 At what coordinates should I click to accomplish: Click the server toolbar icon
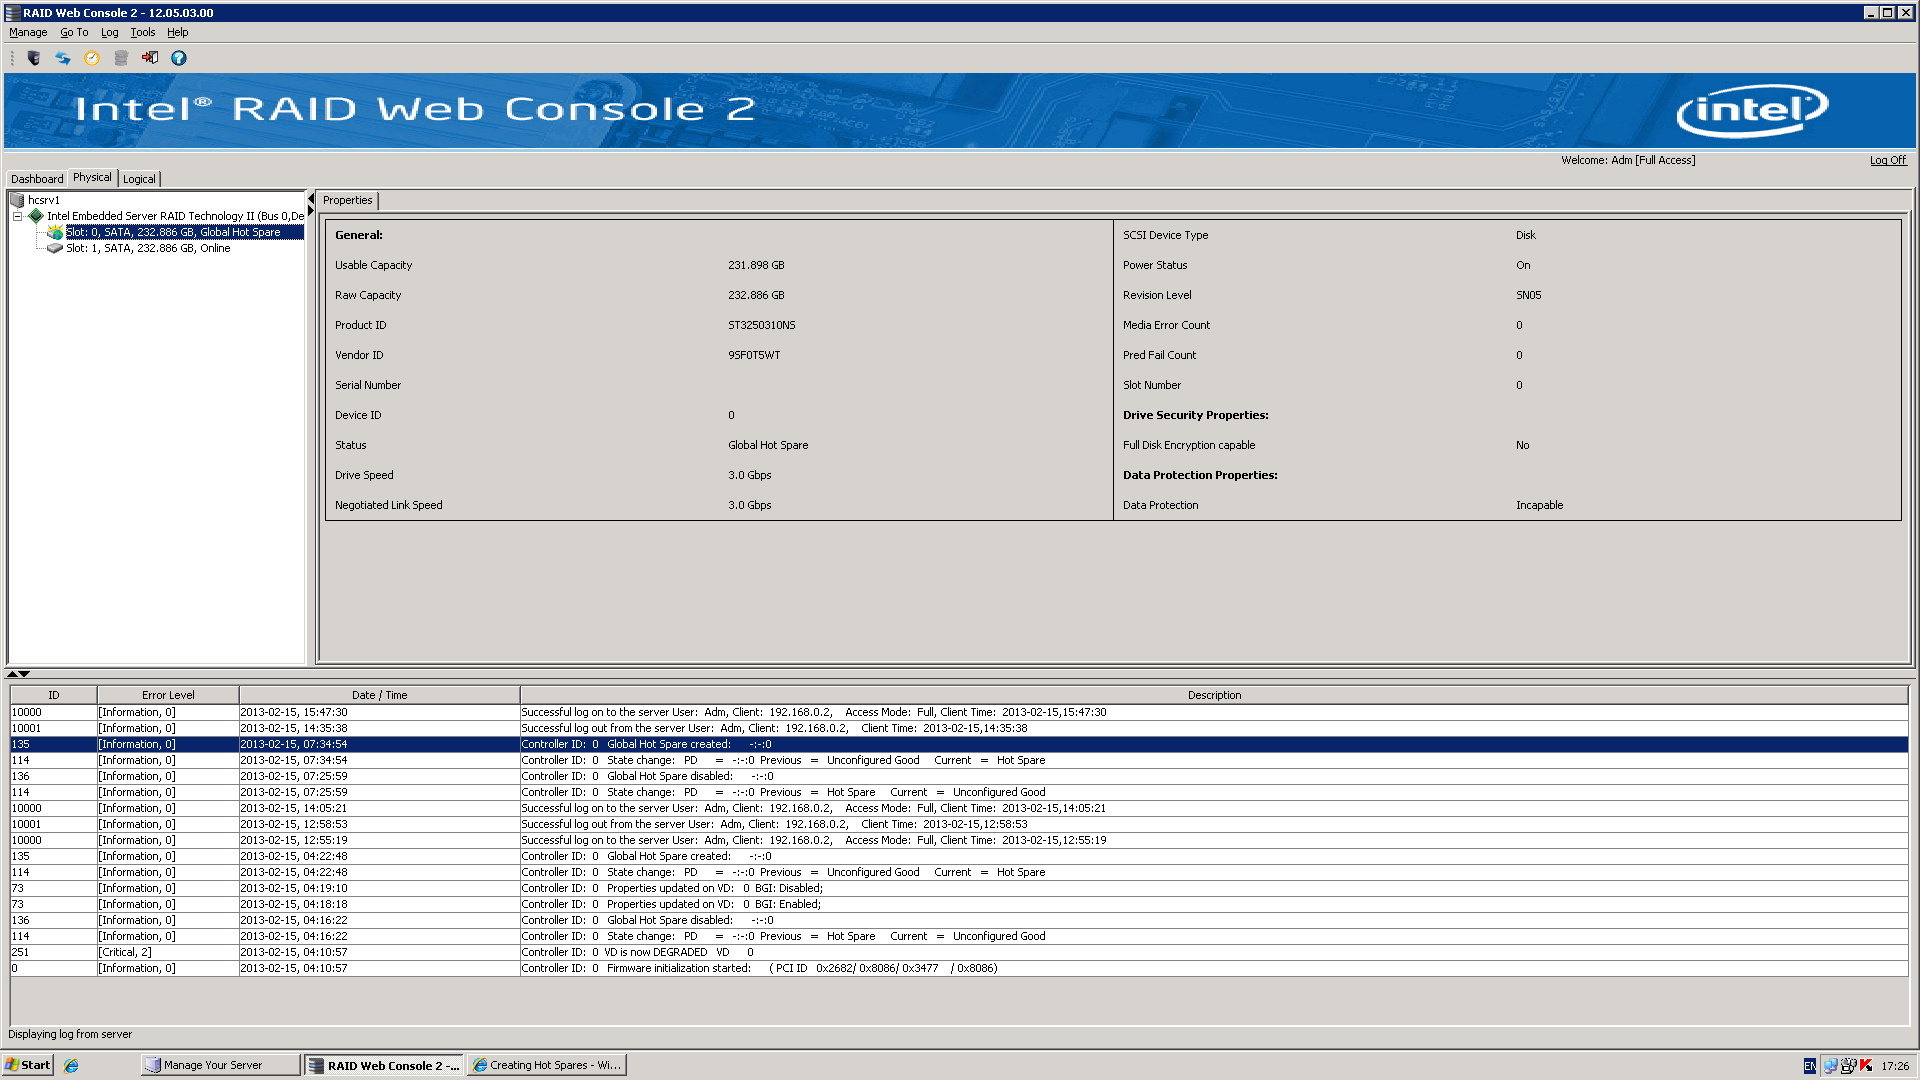tap(34, 58)
